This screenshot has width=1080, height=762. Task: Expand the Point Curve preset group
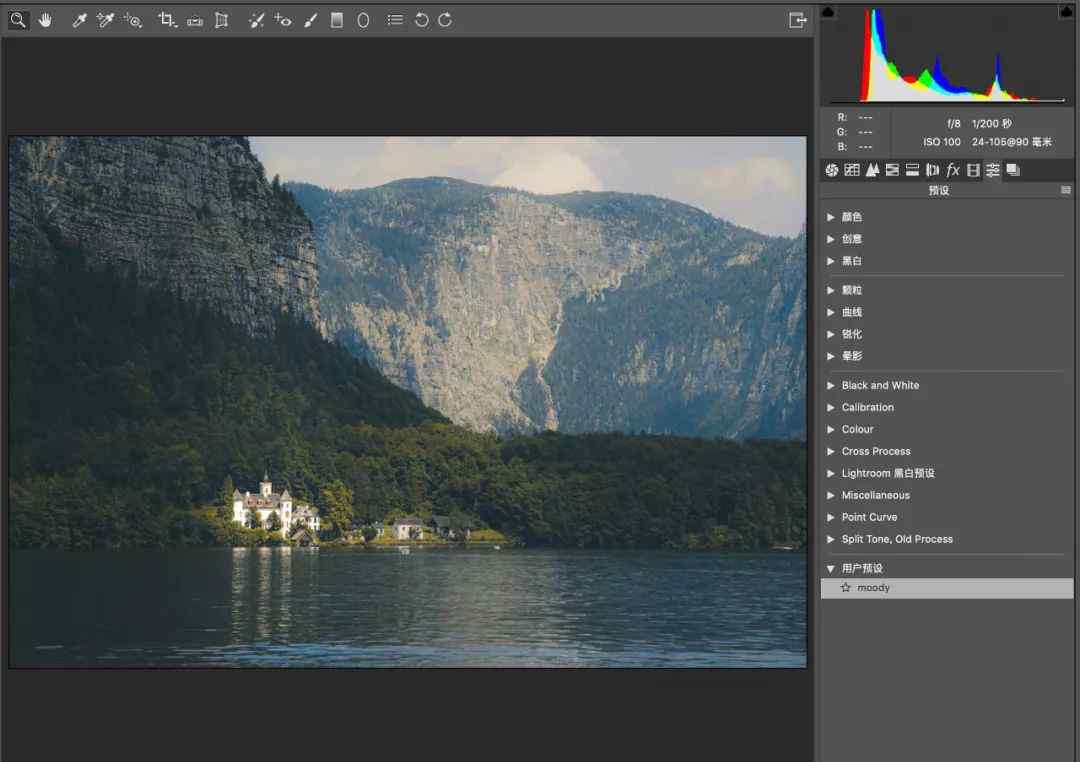pos(831,517)
